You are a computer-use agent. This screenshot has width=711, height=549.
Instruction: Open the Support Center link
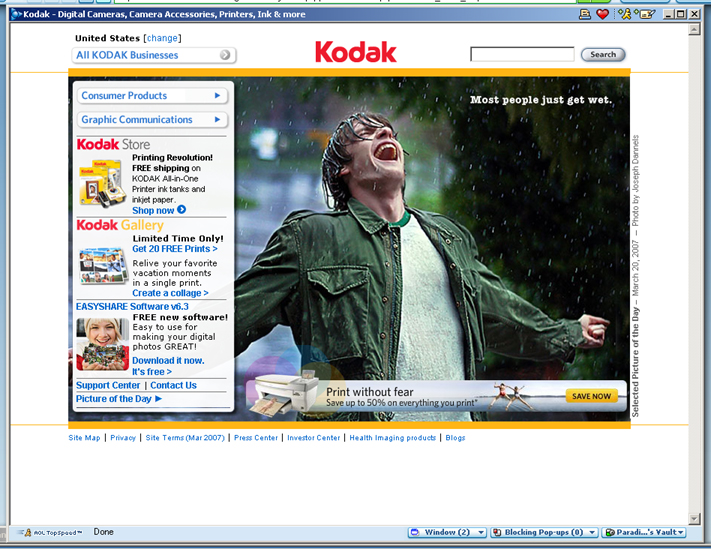point(108,385)
